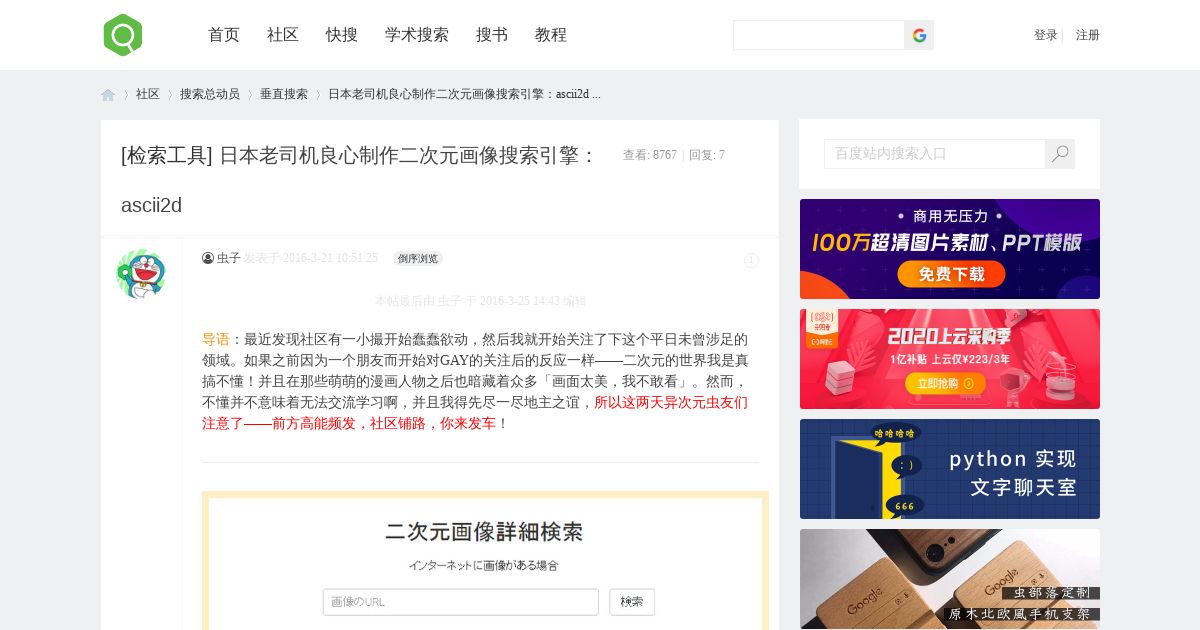Open the 虫部落定制 phone stand banner
Image resolution: width=1200 pixels, height=630 pixels.
click(950, 579)
